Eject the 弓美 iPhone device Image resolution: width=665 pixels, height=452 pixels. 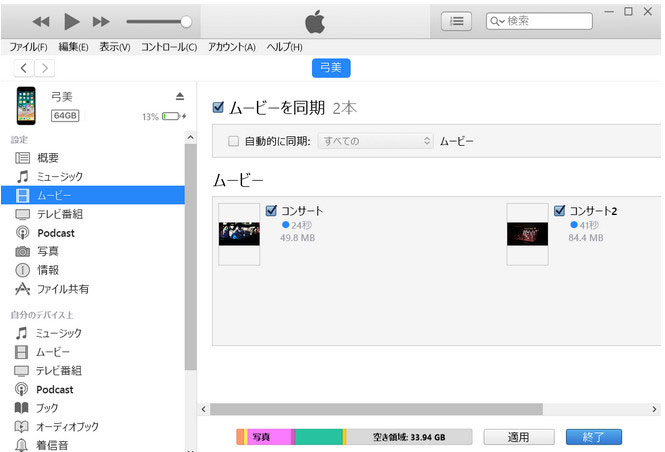coord(180,96)
